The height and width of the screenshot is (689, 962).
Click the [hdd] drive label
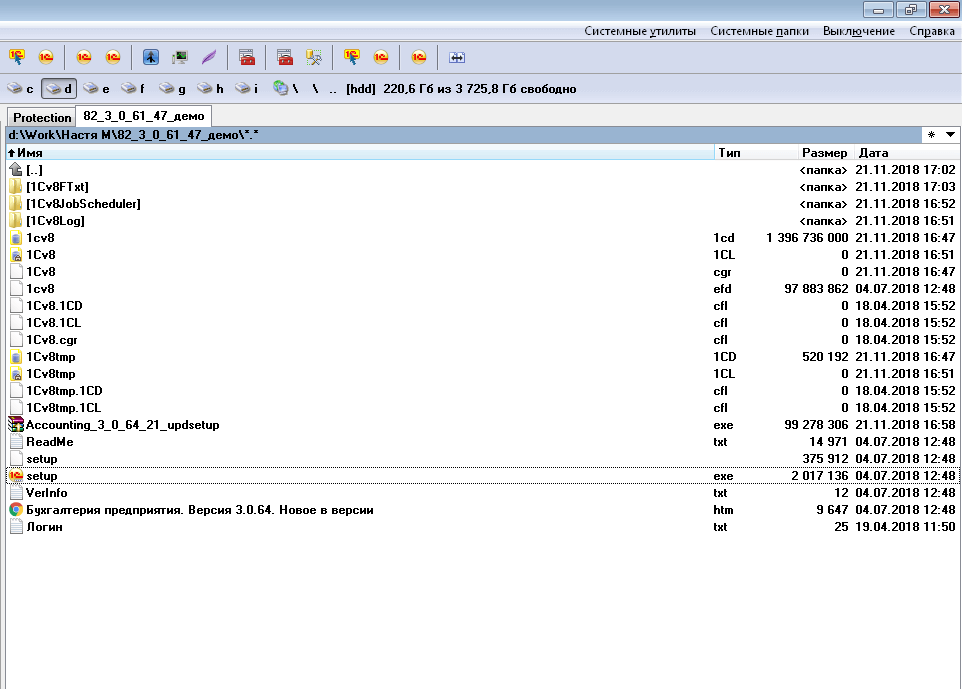click(x=361, y=89)
